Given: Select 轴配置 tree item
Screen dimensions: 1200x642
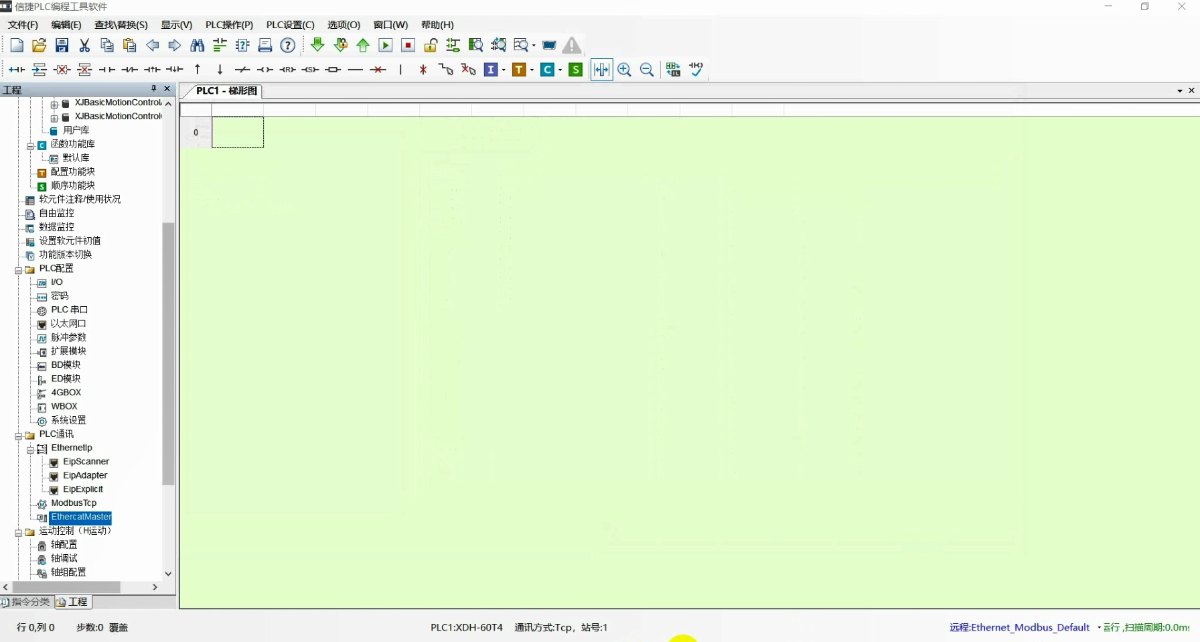Looking at the screenshot, I should click(x=64, y=545).
